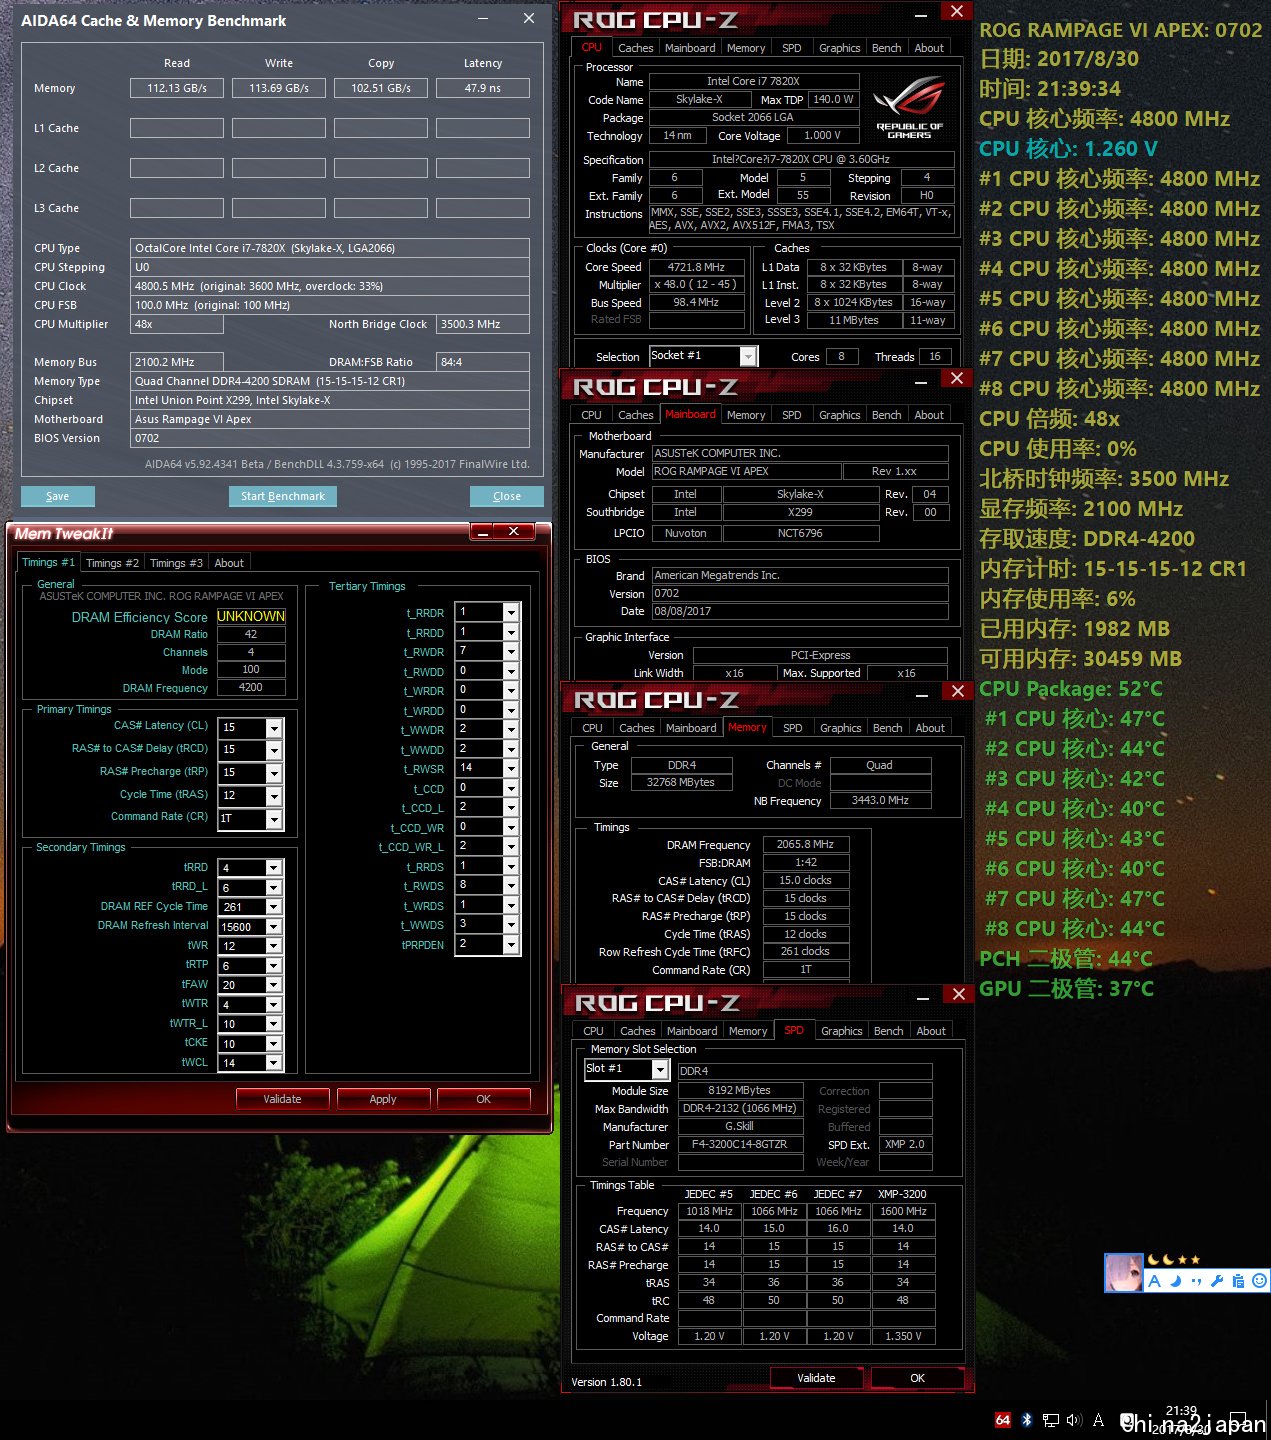Expand the t_RWSR tertiary timing dropdown
Screen dimensions: 1271x1440
[x=511, y=769]
